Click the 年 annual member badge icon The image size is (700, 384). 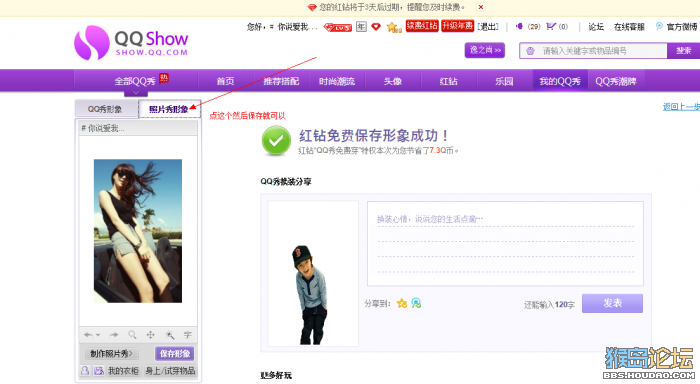pyautogui.click(x=361, y=27)
